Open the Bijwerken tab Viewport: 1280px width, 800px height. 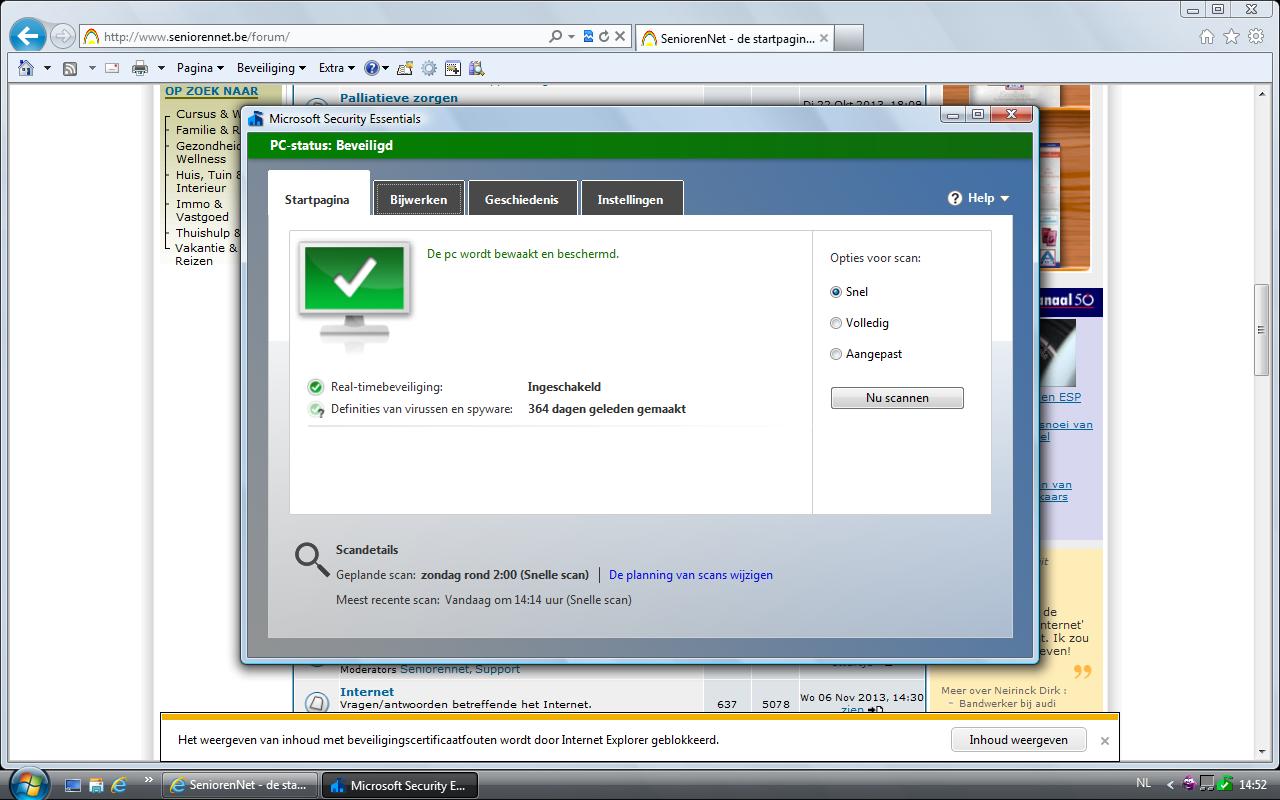click(x=419, y=199)
